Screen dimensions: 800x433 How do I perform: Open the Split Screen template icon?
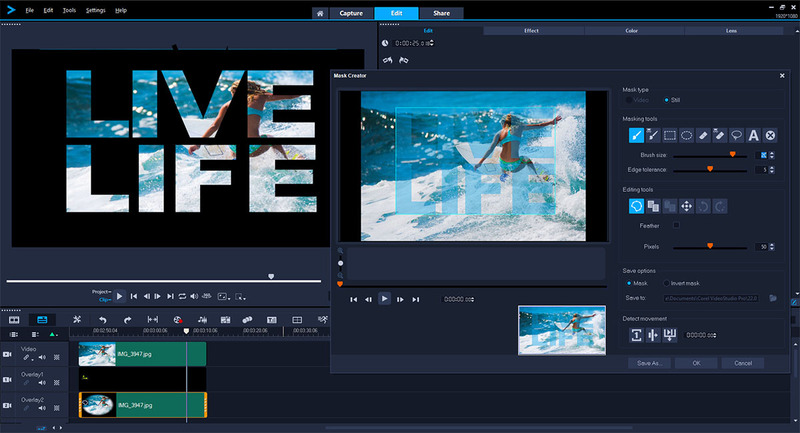[297, 320]
